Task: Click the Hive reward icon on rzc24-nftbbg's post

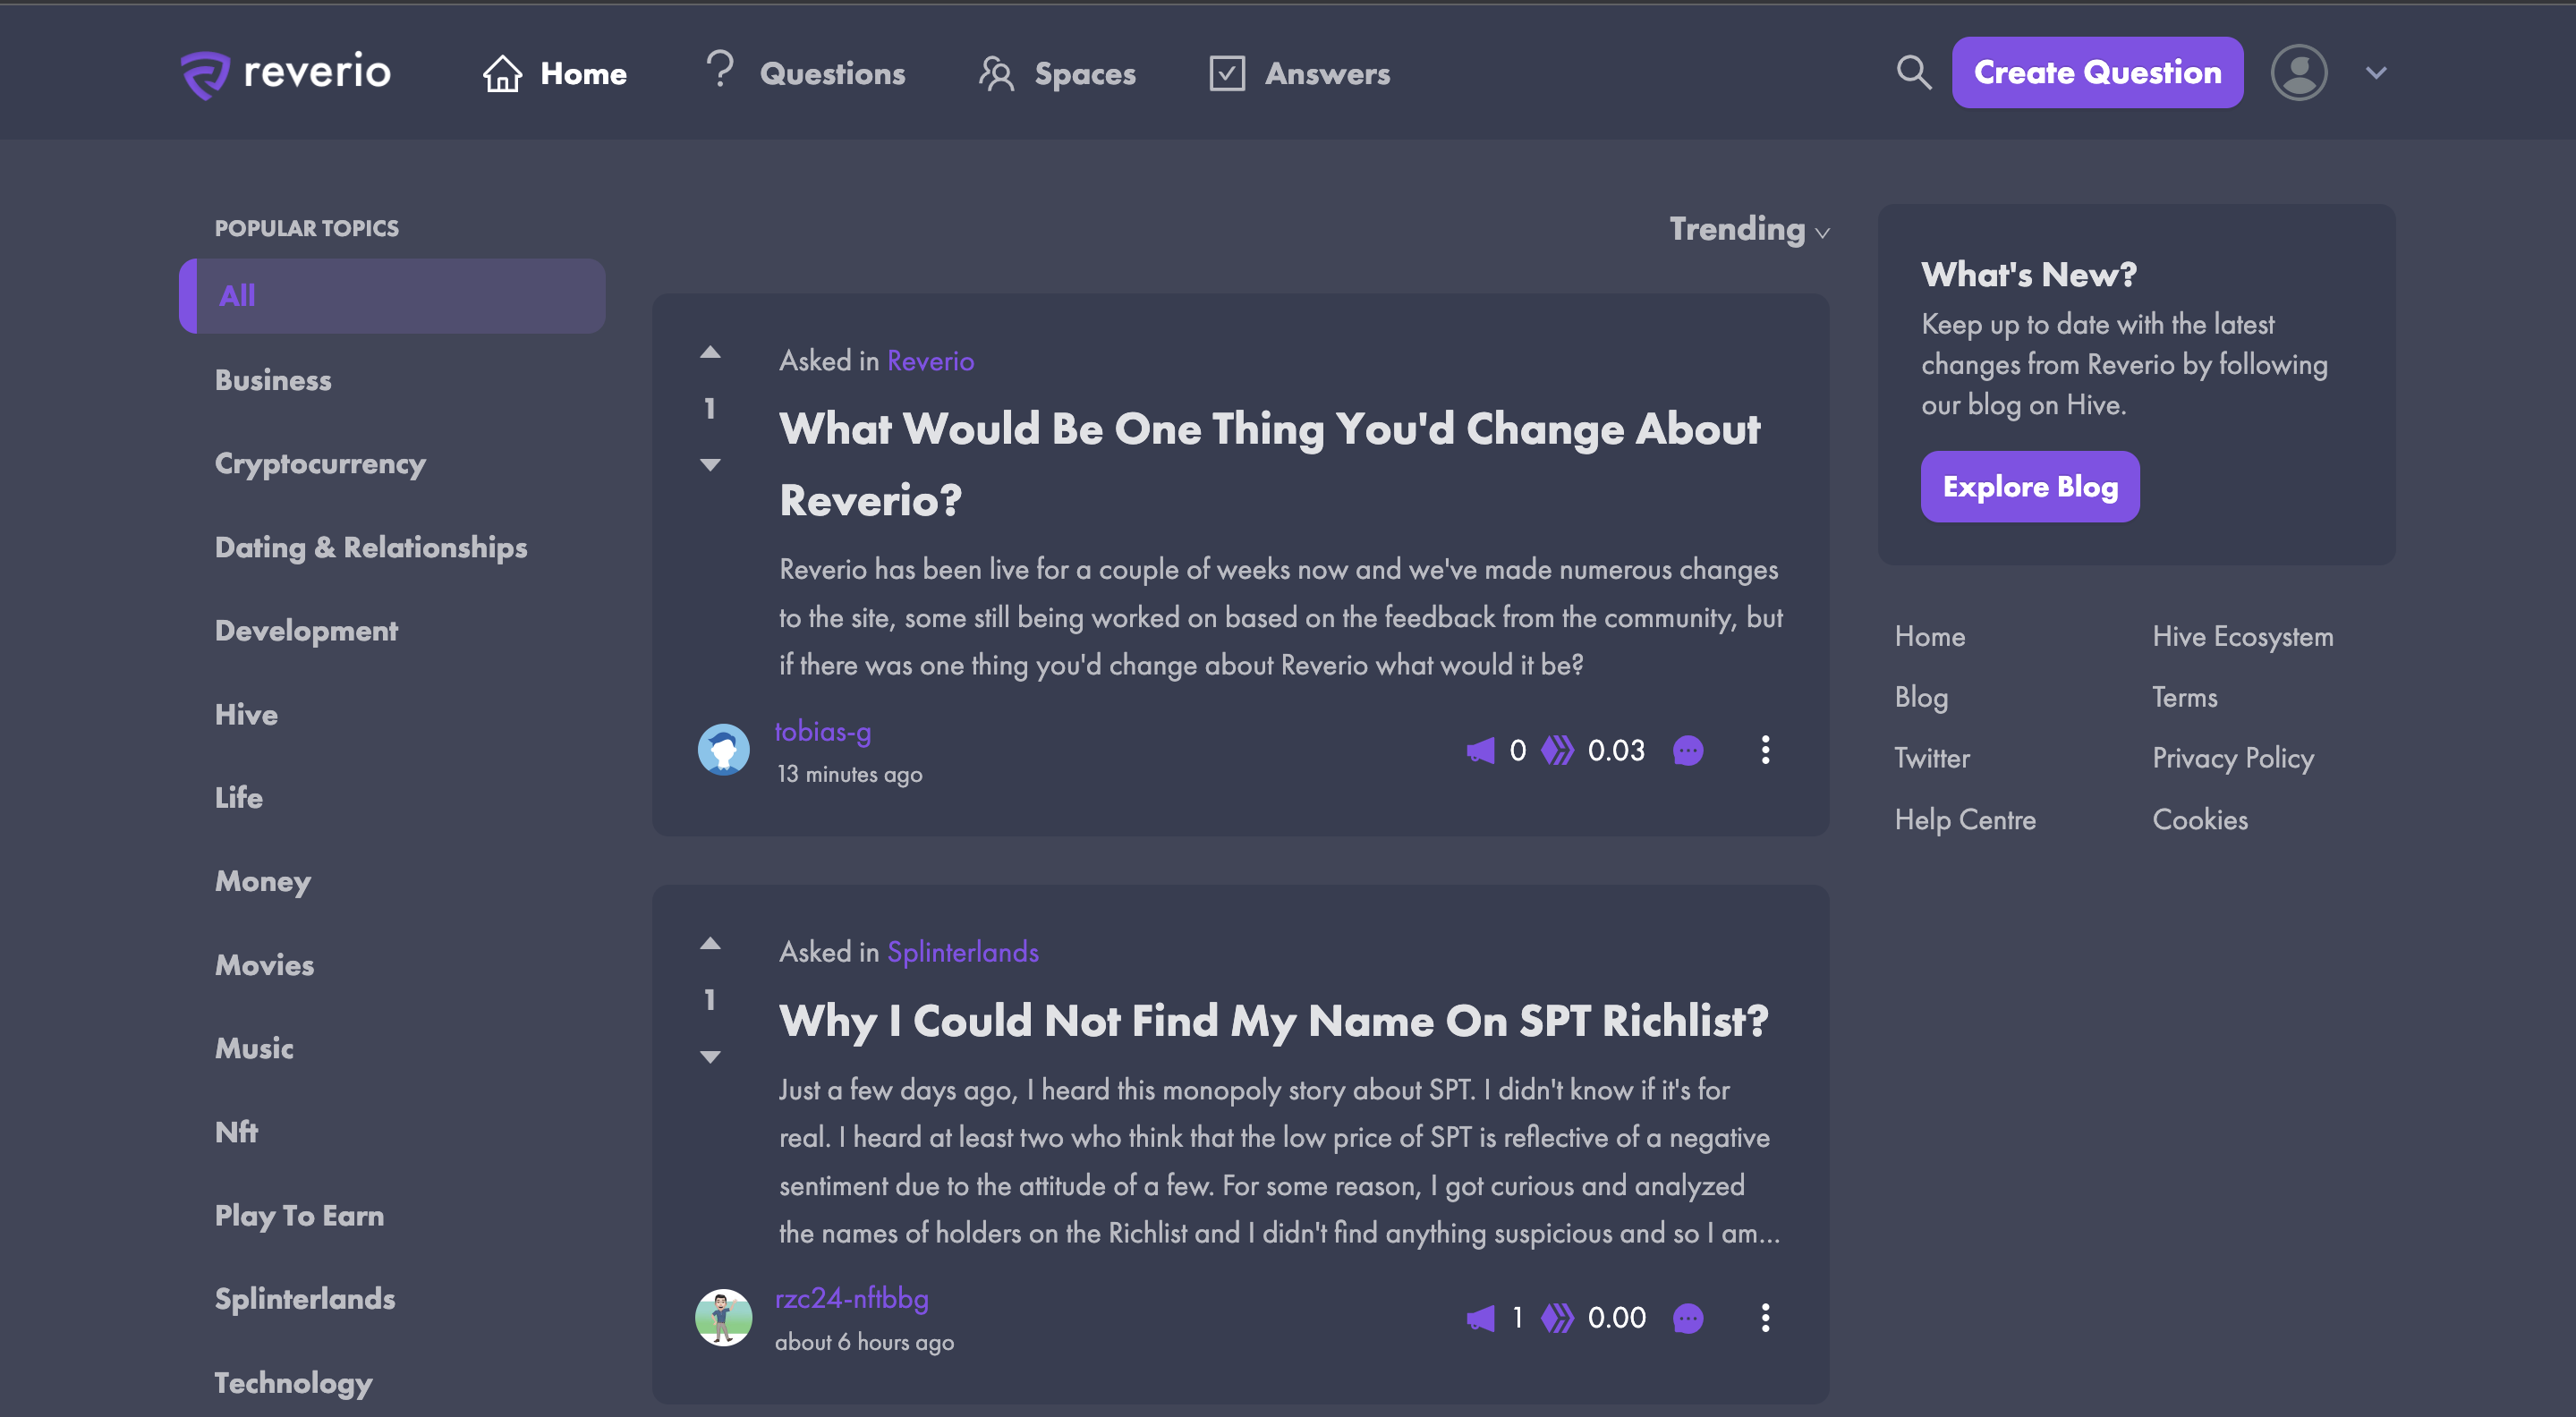Action: coord(1557,1318)
